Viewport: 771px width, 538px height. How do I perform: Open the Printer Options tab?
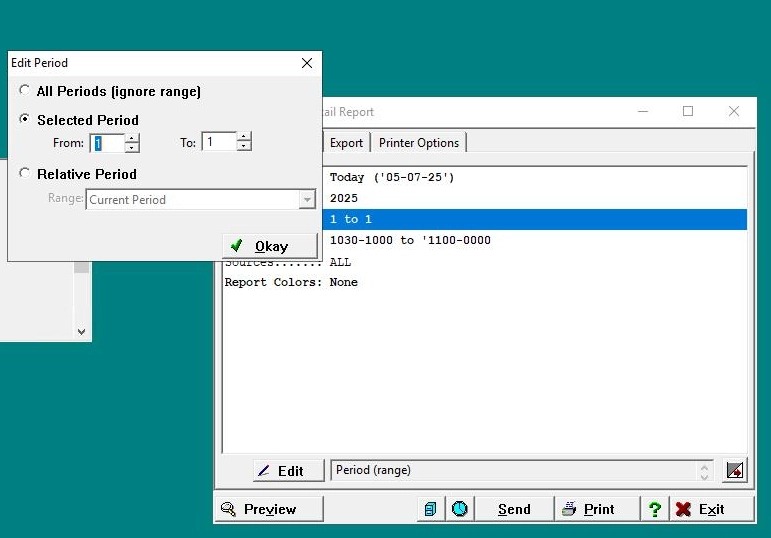(418, 143)
